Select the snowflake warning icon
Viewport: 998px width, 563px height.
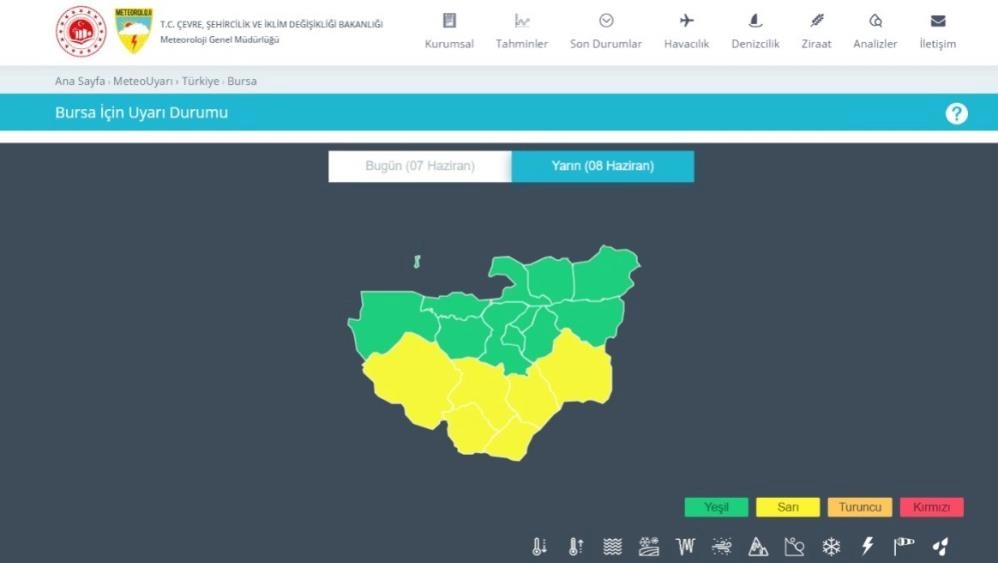pyautogui.click(x=831, y=547)
